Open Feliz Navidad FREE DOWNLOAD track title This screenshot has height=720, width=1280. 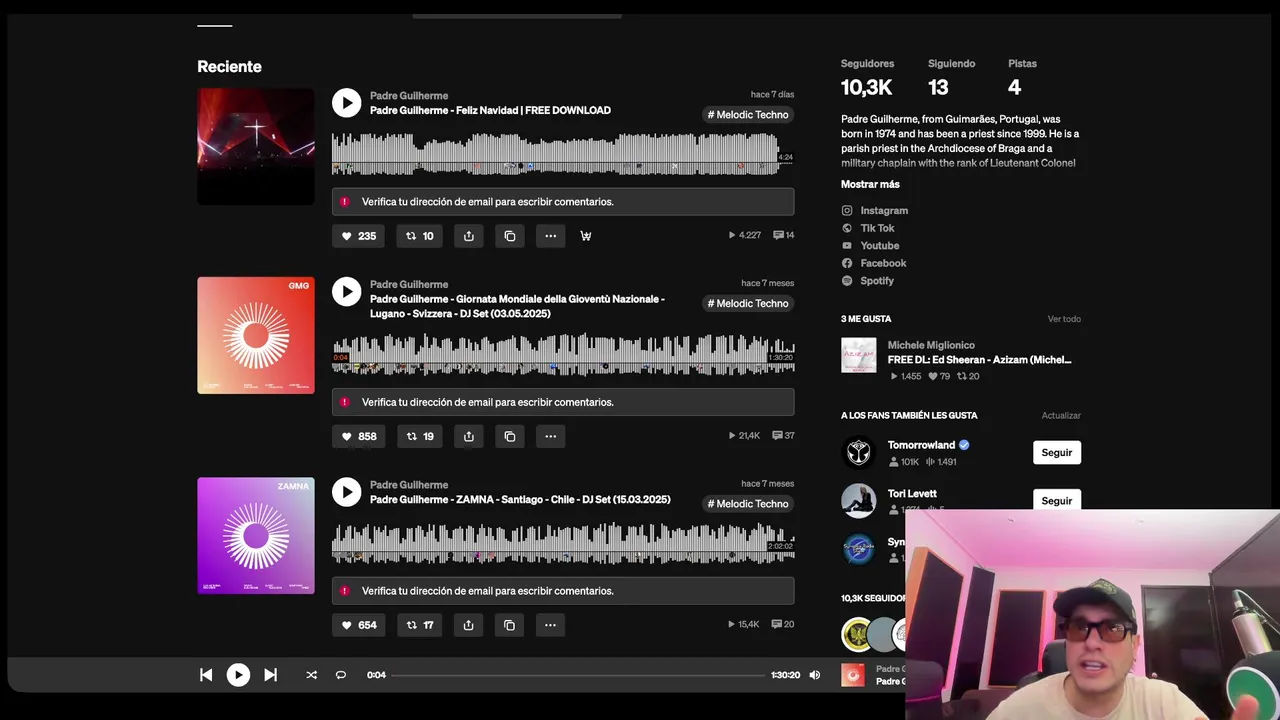490,110
